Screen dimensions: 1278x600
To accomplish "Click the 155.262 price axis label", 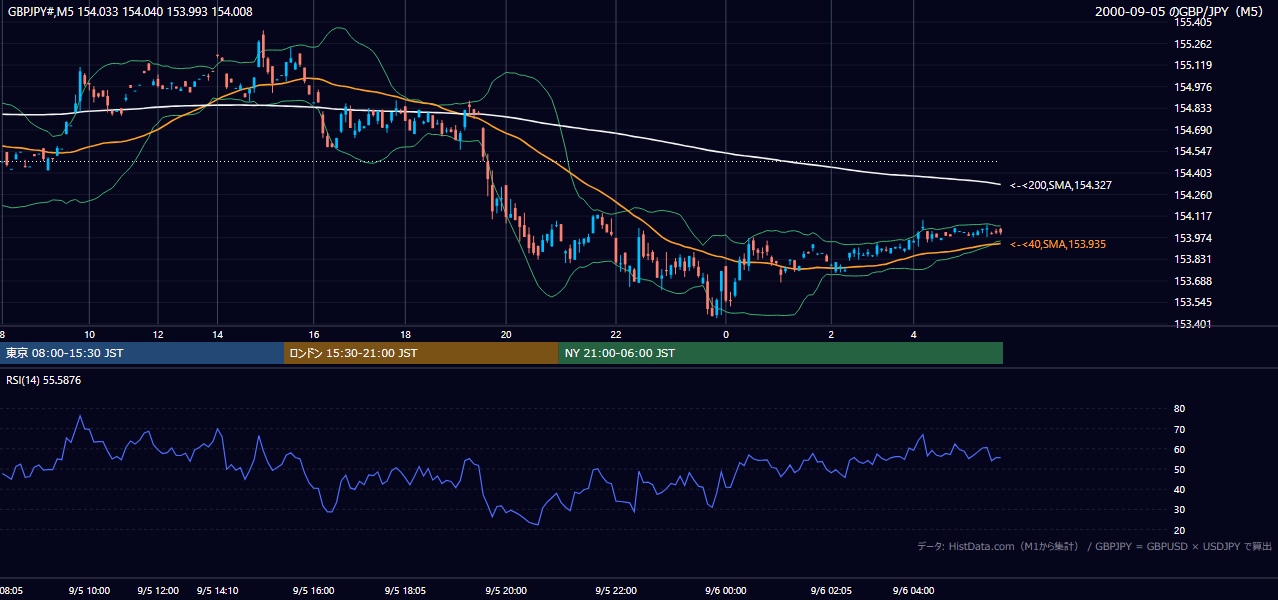I will point(1193,44).
